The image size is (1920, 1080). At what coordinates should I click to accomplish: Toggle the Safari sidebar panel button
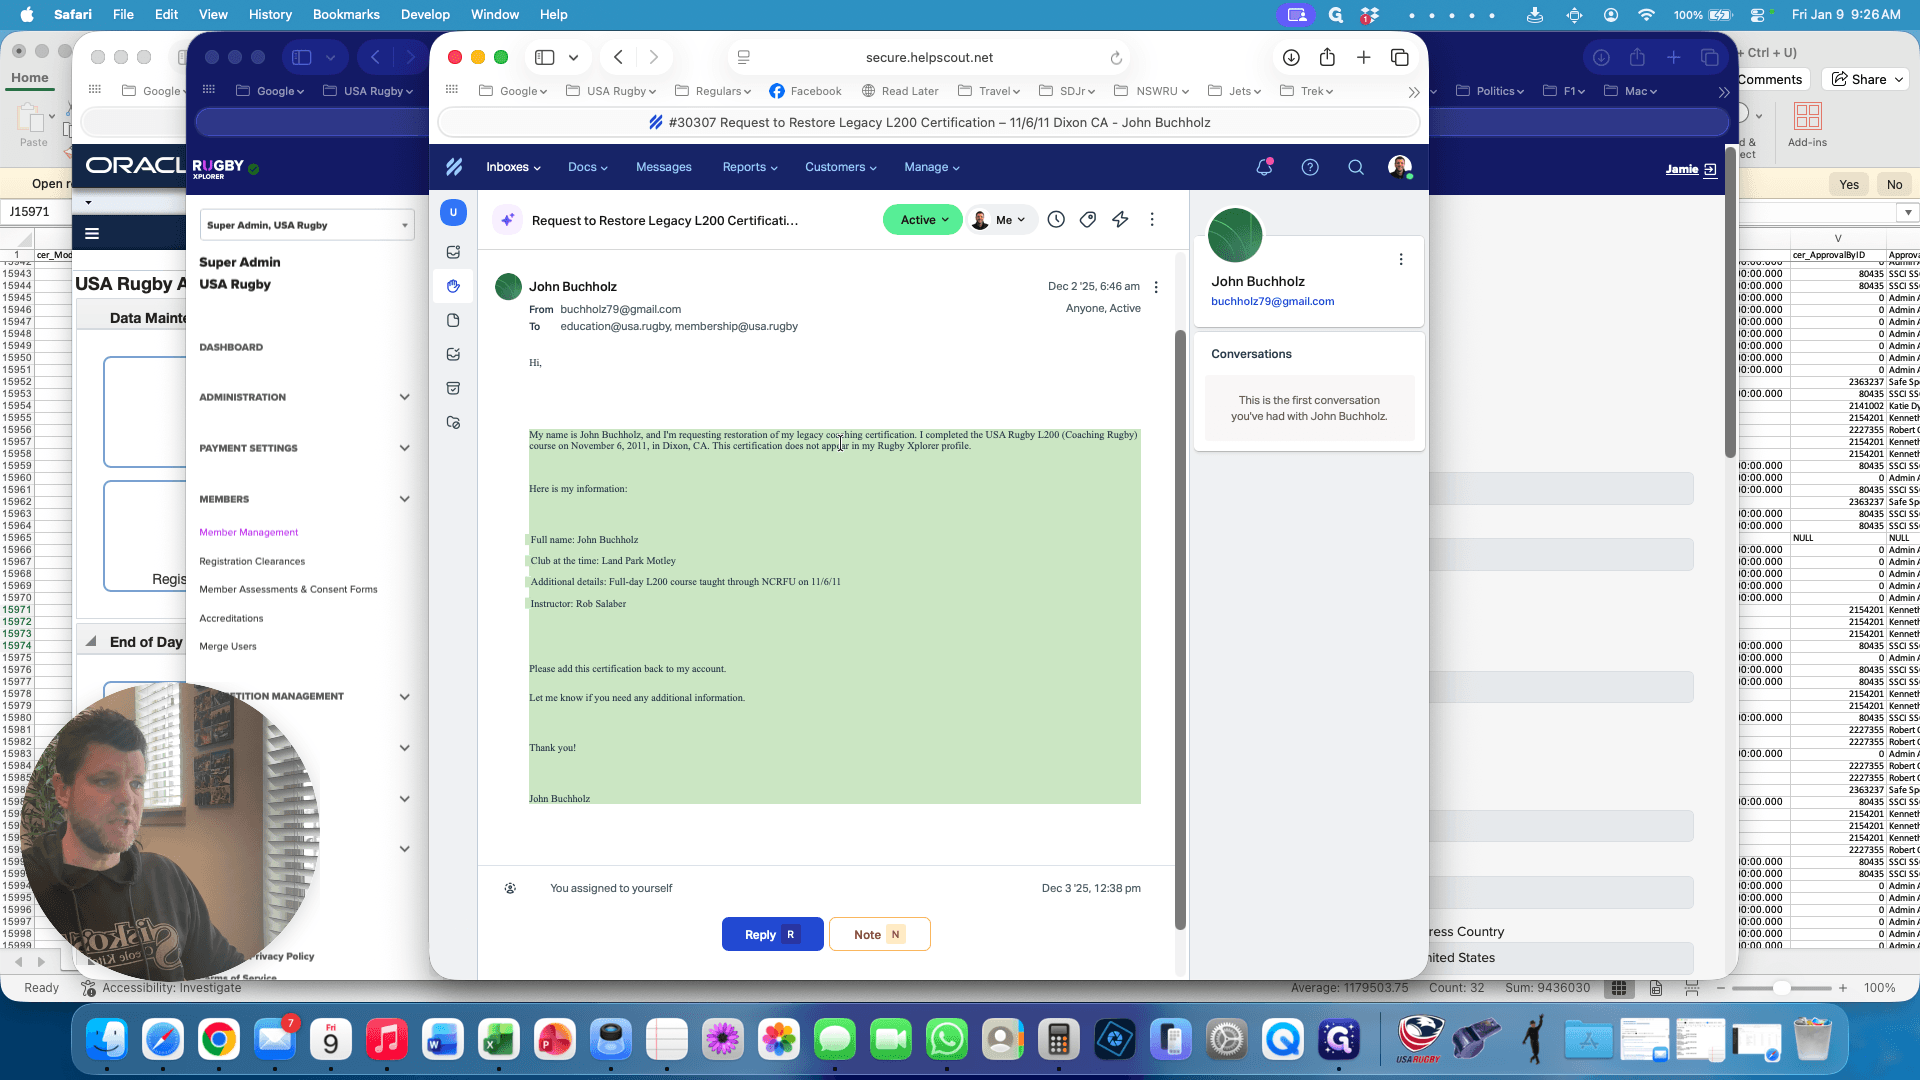coord(545,57)
